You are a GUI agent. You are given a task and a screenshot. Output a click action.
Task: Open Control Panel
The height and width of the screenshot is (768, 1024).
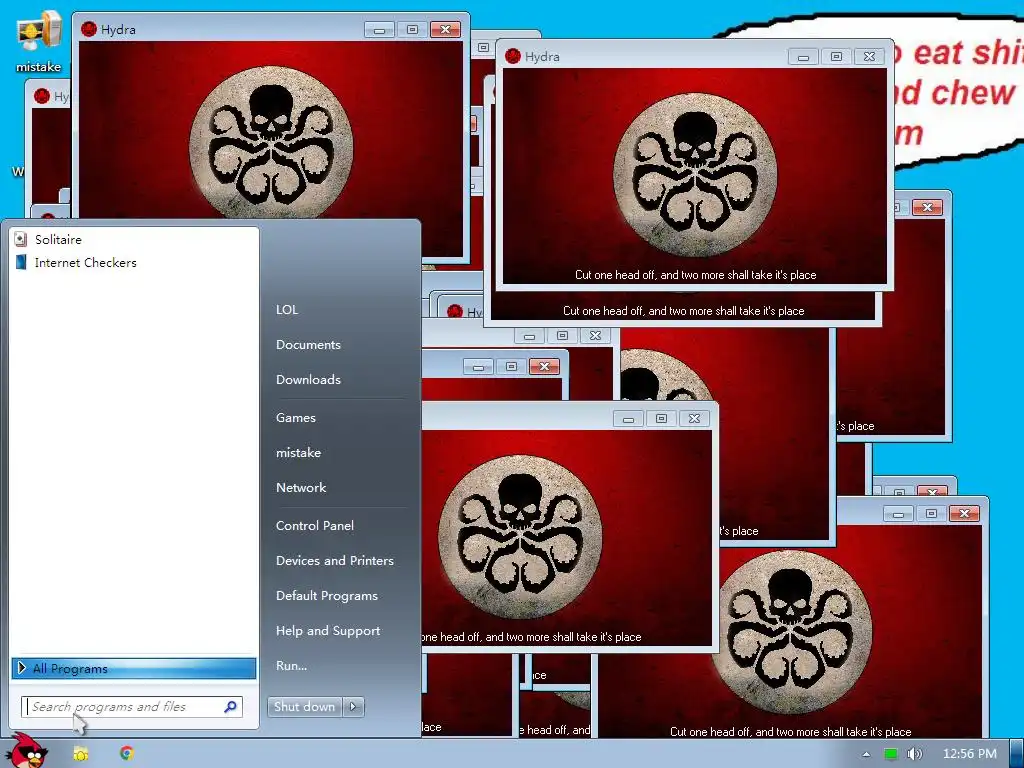(315, 526)
